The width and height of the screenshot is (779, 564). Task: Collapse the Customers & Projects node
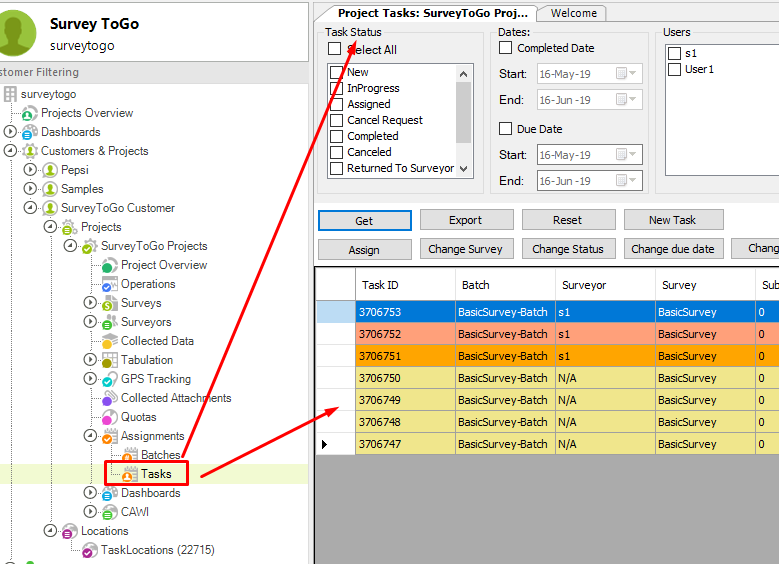point(9,151)
